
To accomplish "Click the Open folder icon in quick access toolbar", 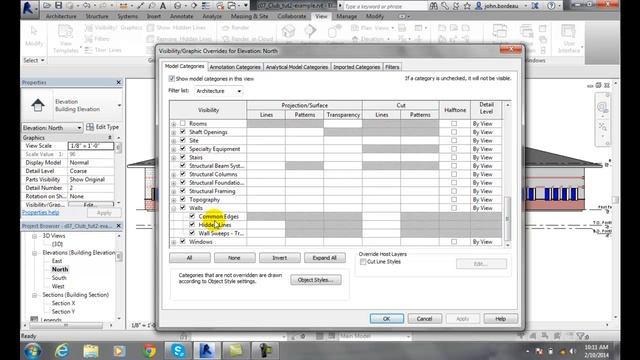I will (47, 6).
